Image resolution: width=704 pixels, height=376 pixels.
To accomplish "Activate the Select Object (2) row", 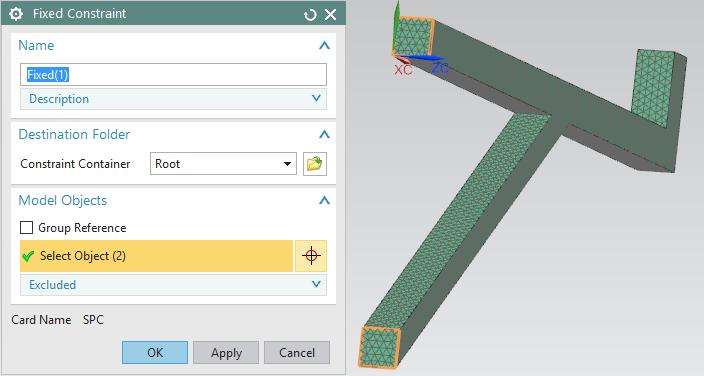I will 157,256.
